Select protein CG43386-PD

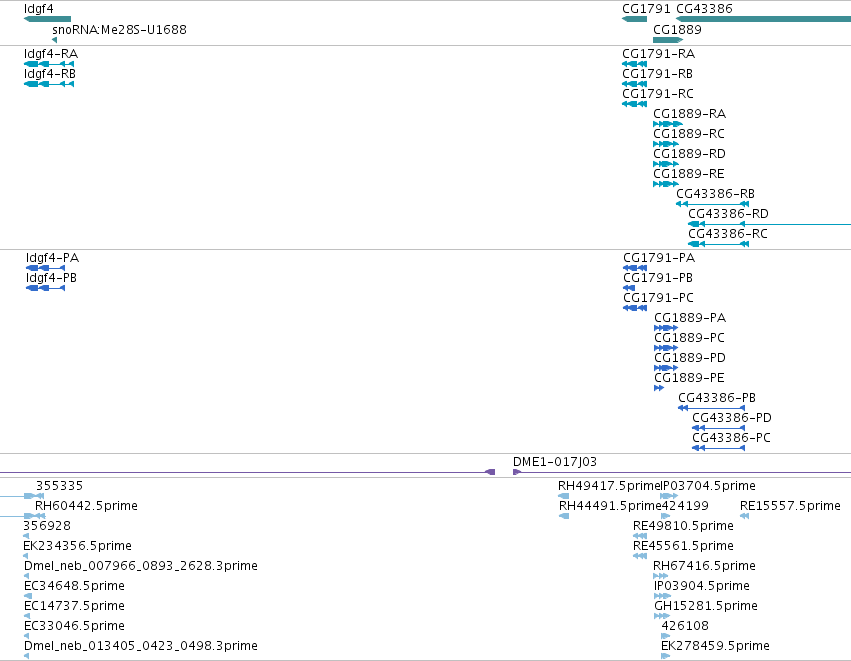[x=732, y=418]
